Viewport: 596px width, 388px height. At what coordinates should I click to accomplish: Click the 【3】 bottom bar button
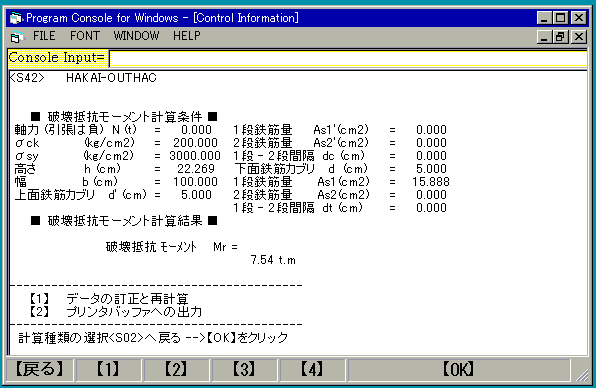coord(244,369)
